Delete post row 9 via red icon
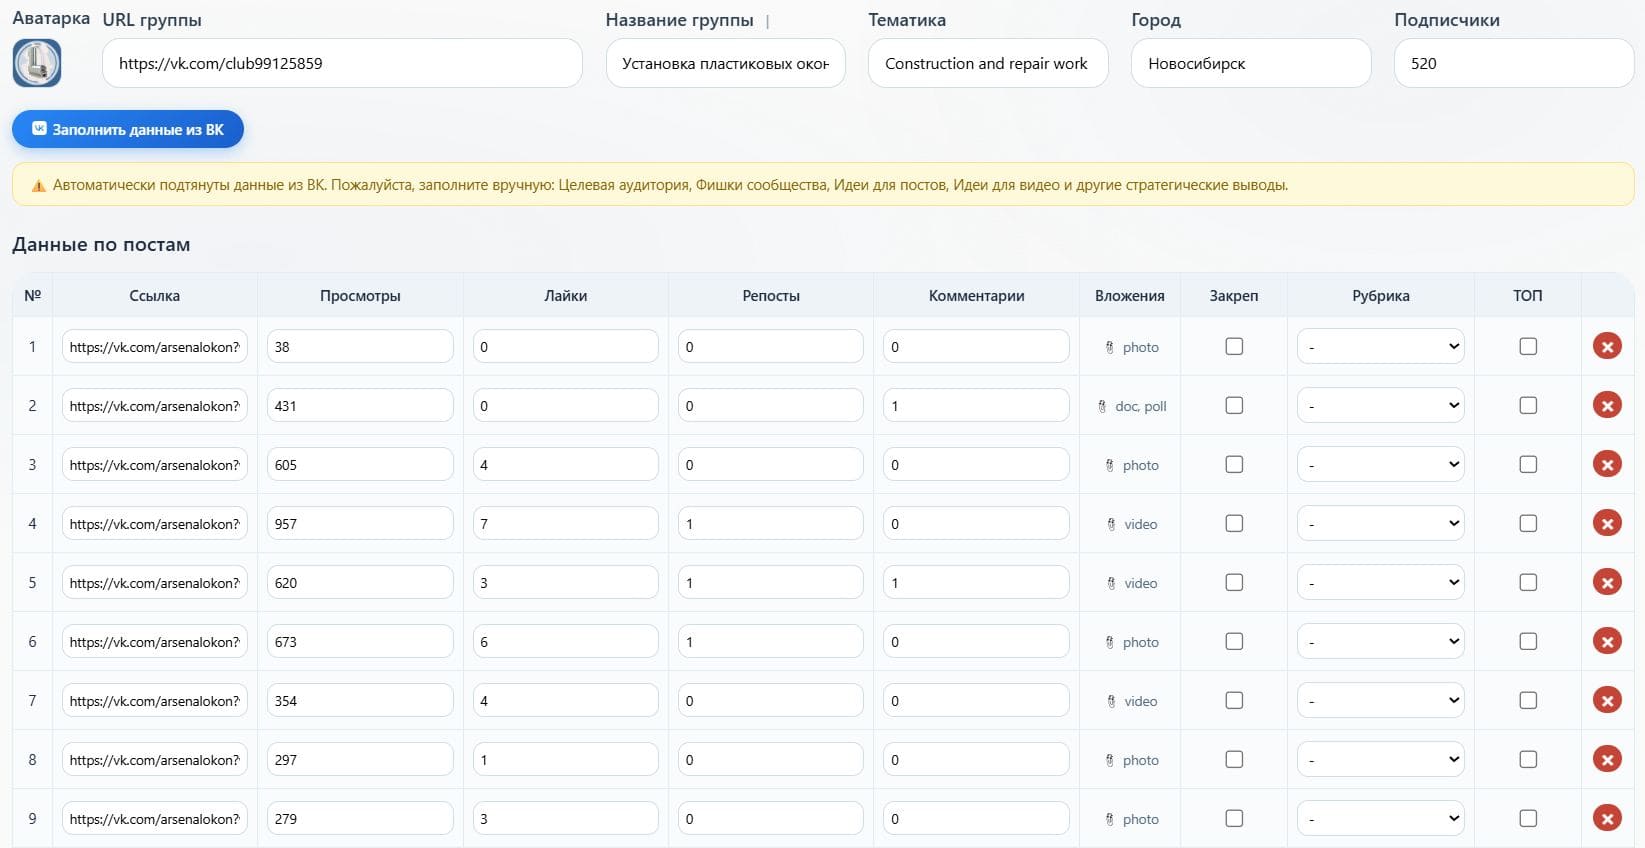Screen dimensions: 1645x848 [1607, 819]
